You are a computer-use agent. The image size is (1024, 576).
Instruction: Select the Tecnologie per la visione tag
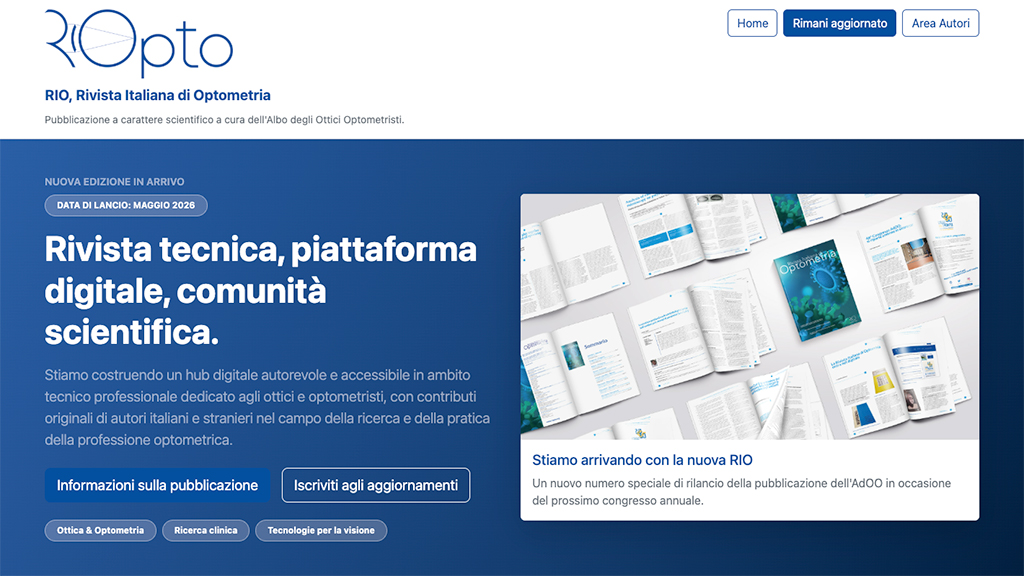click(x=320, y=530)
